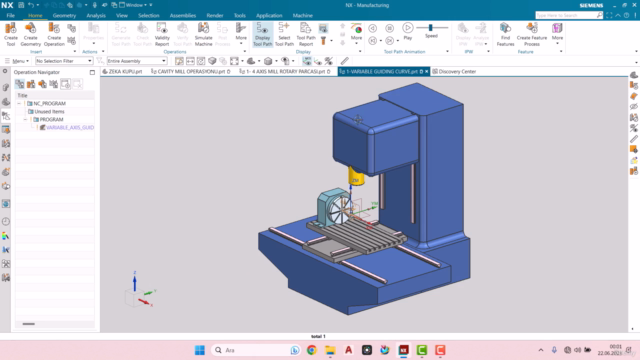Expand the Display group More menu
The image size is (640, 360).
356,33
